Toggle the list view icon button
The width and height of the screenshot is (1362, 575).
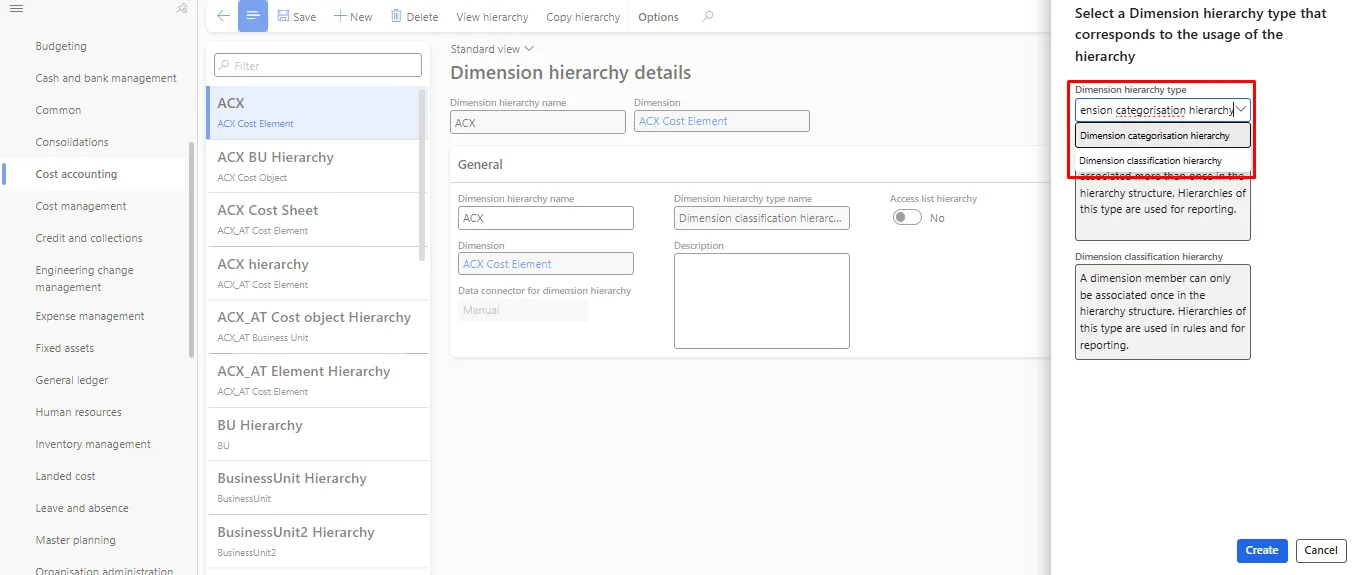point(253,16)
